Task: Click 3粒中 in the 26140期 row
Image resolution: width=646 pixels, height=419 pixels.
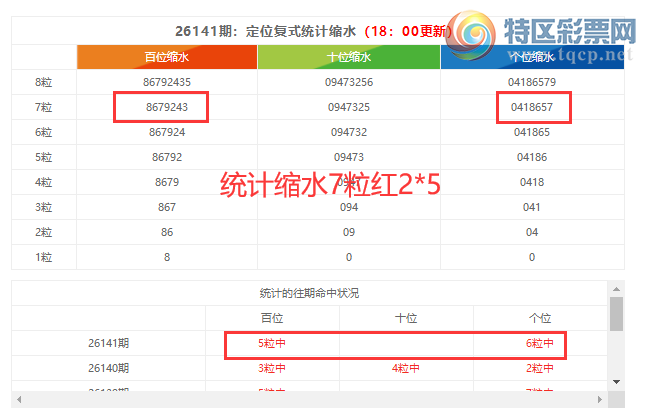Action: point(272,368)
